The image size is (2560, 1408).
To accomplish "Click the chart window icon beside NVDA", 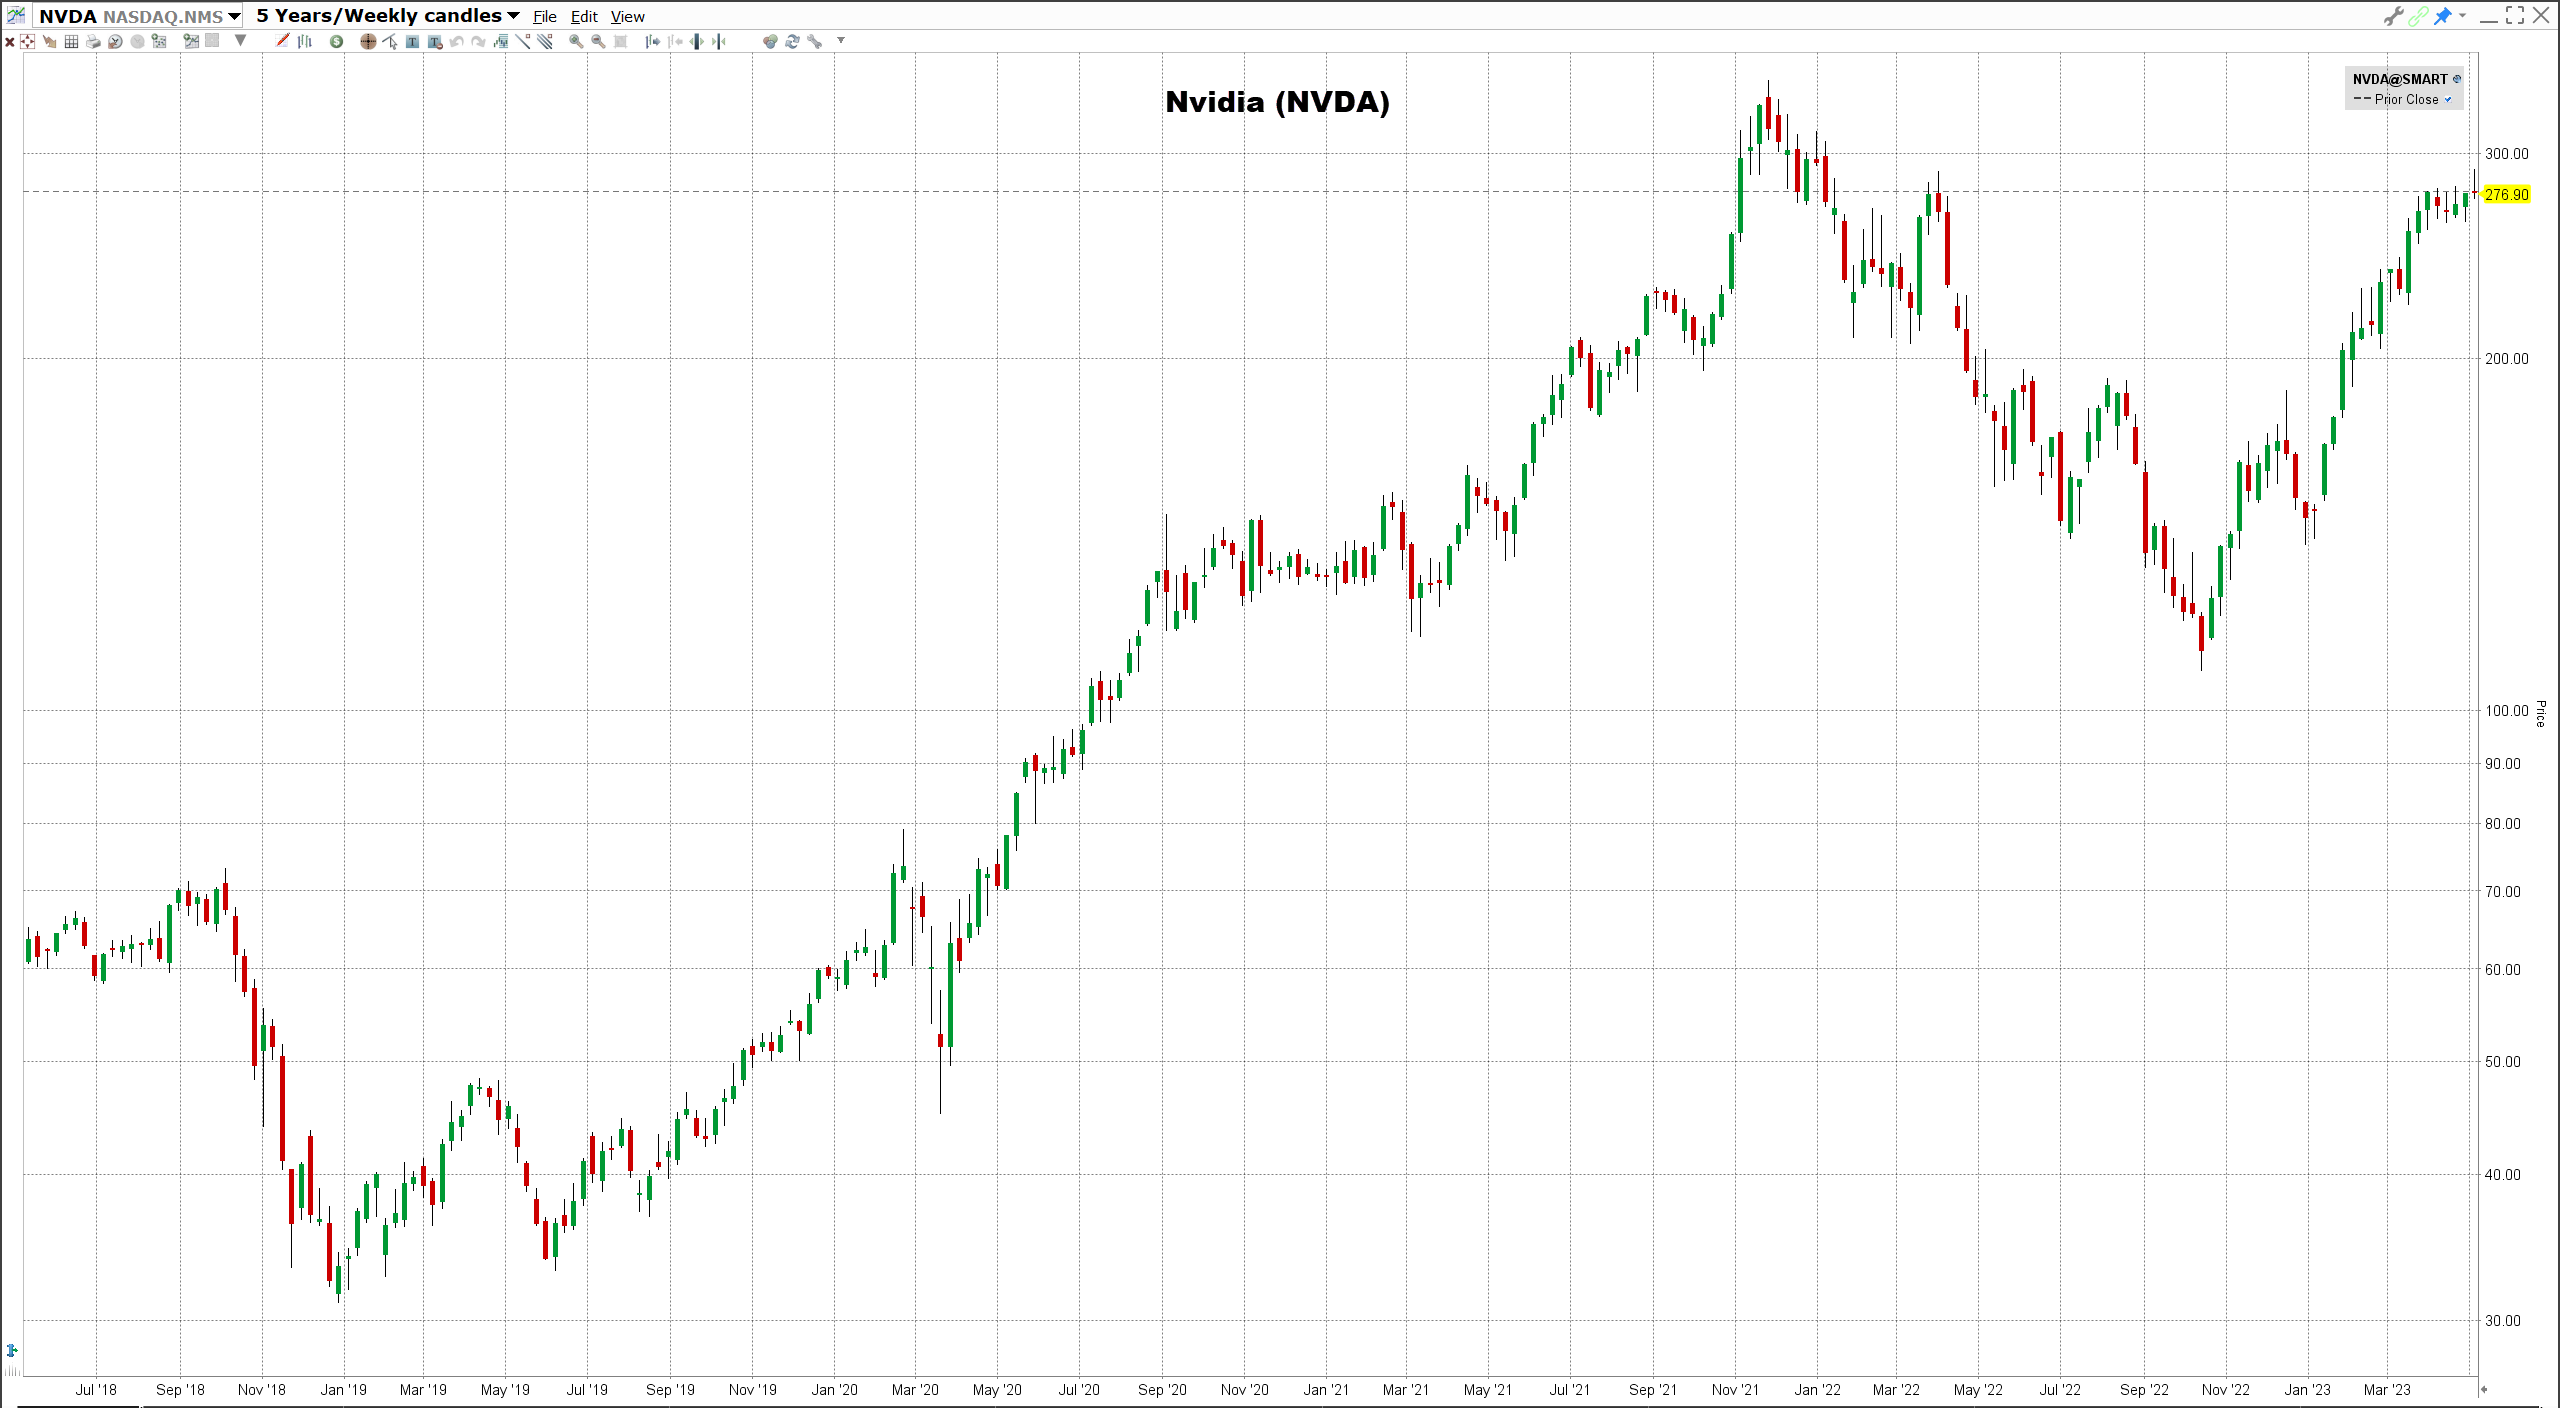I will click(x=16, y=15).
